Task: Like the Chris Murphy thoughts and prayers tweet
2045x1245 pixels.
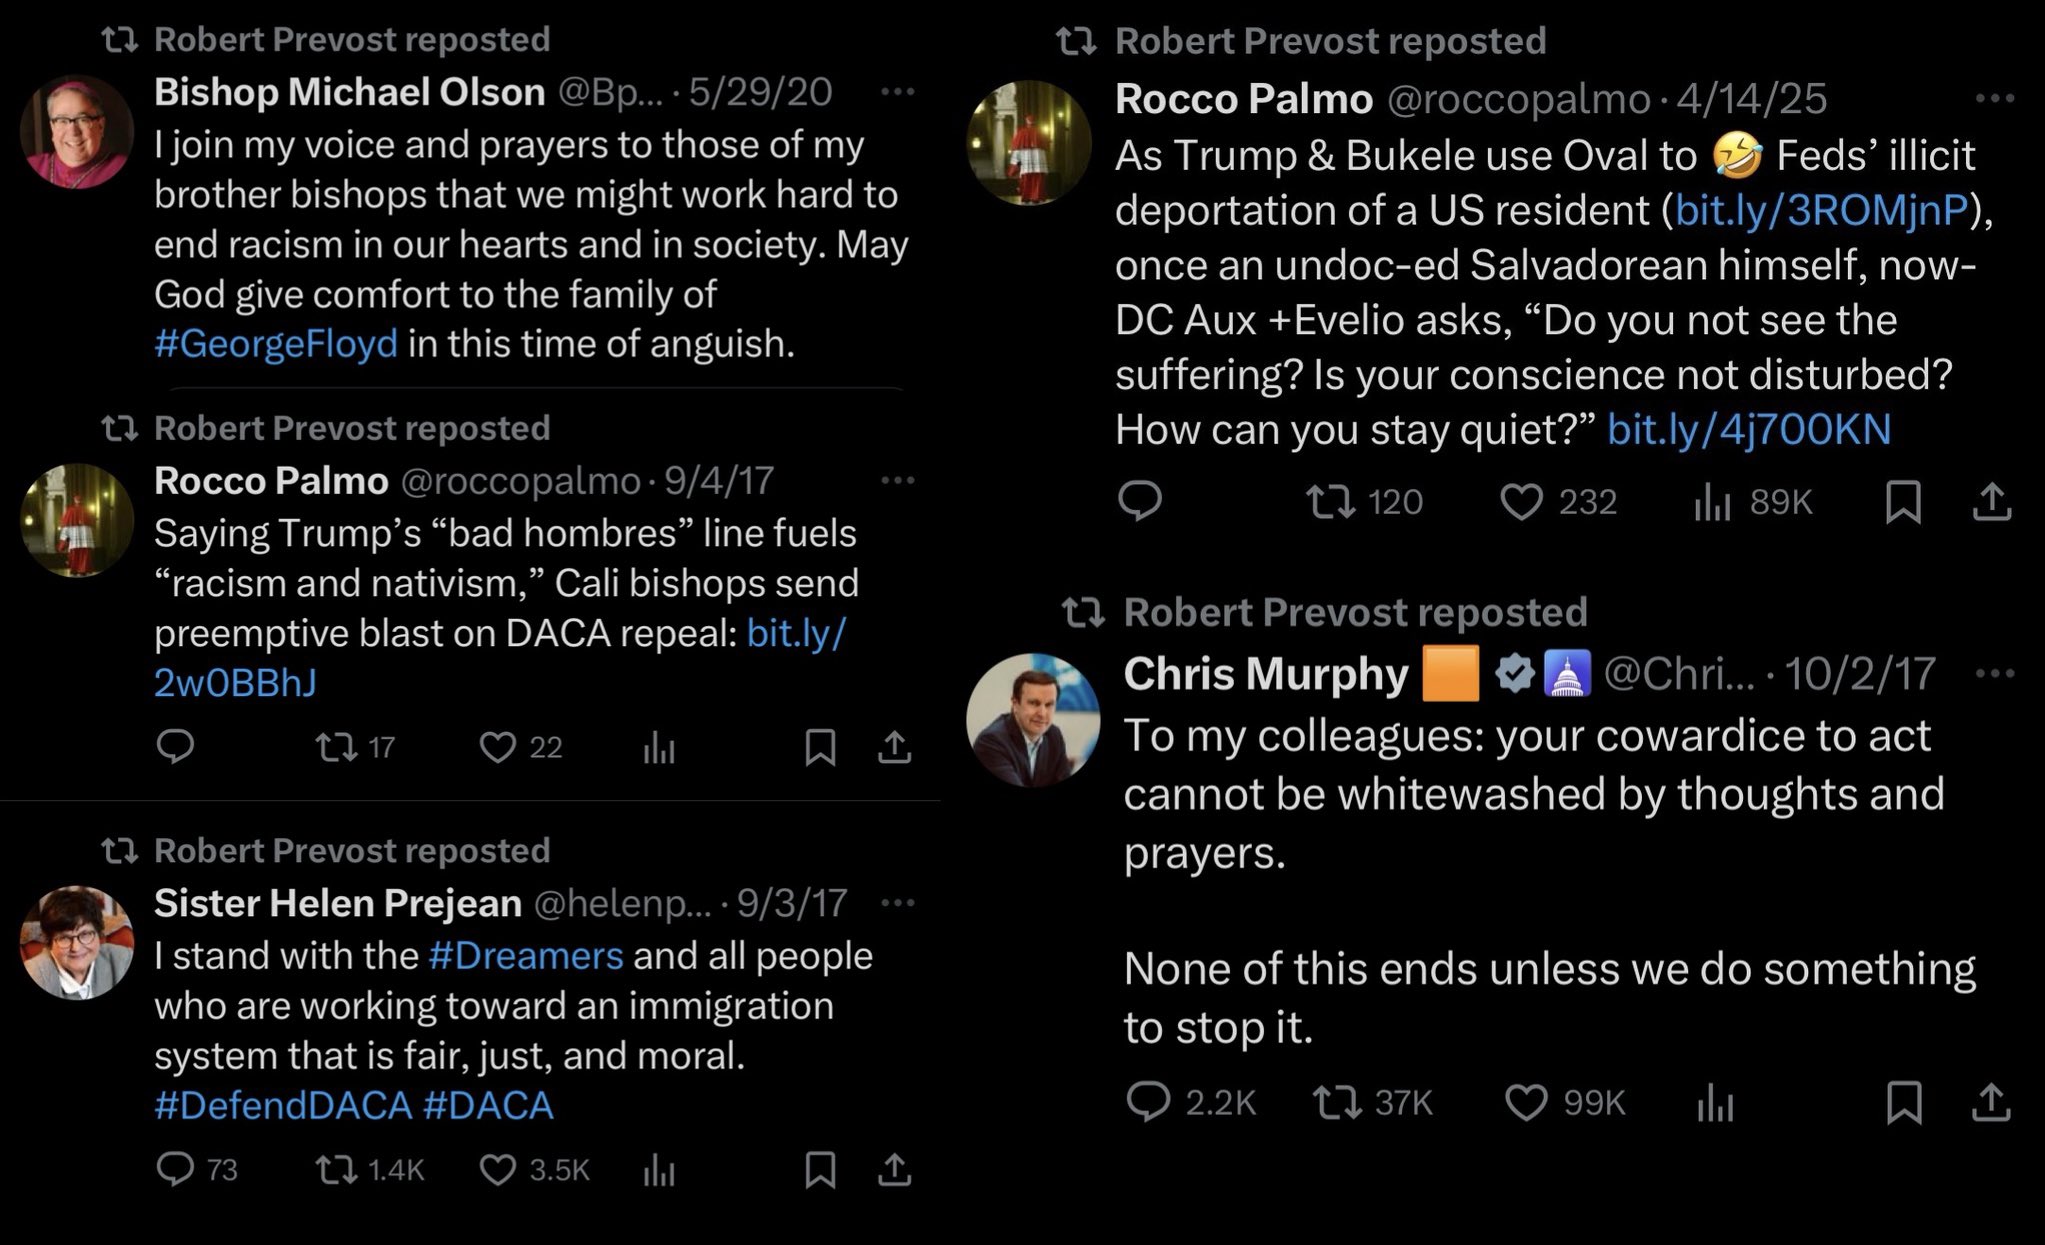Action: coord(1525,1102)
